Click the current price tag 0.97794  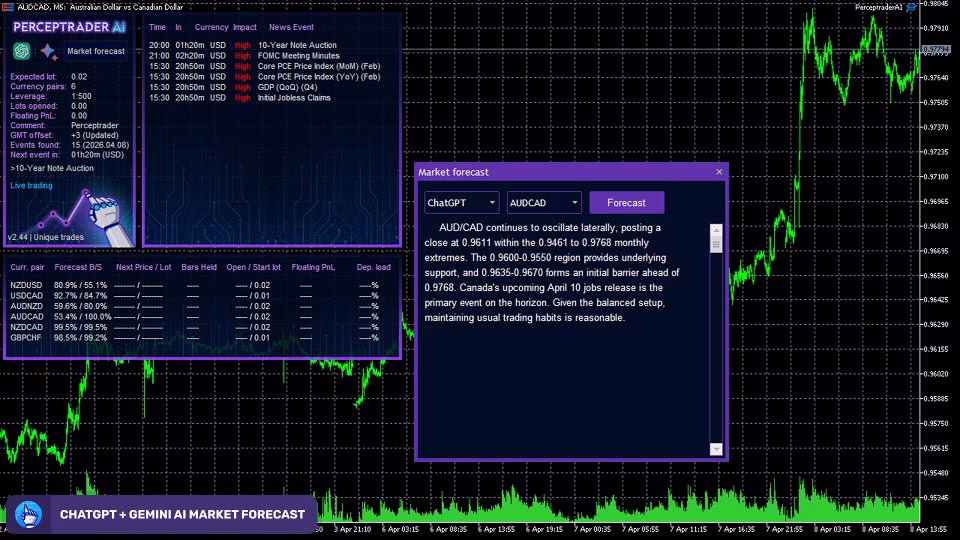coord(936,50)
